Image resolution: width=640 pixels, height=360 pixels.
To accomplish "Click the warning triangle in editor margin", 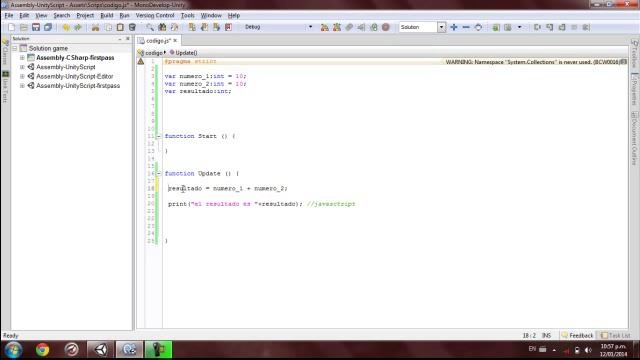I will (x=141, y=61).
